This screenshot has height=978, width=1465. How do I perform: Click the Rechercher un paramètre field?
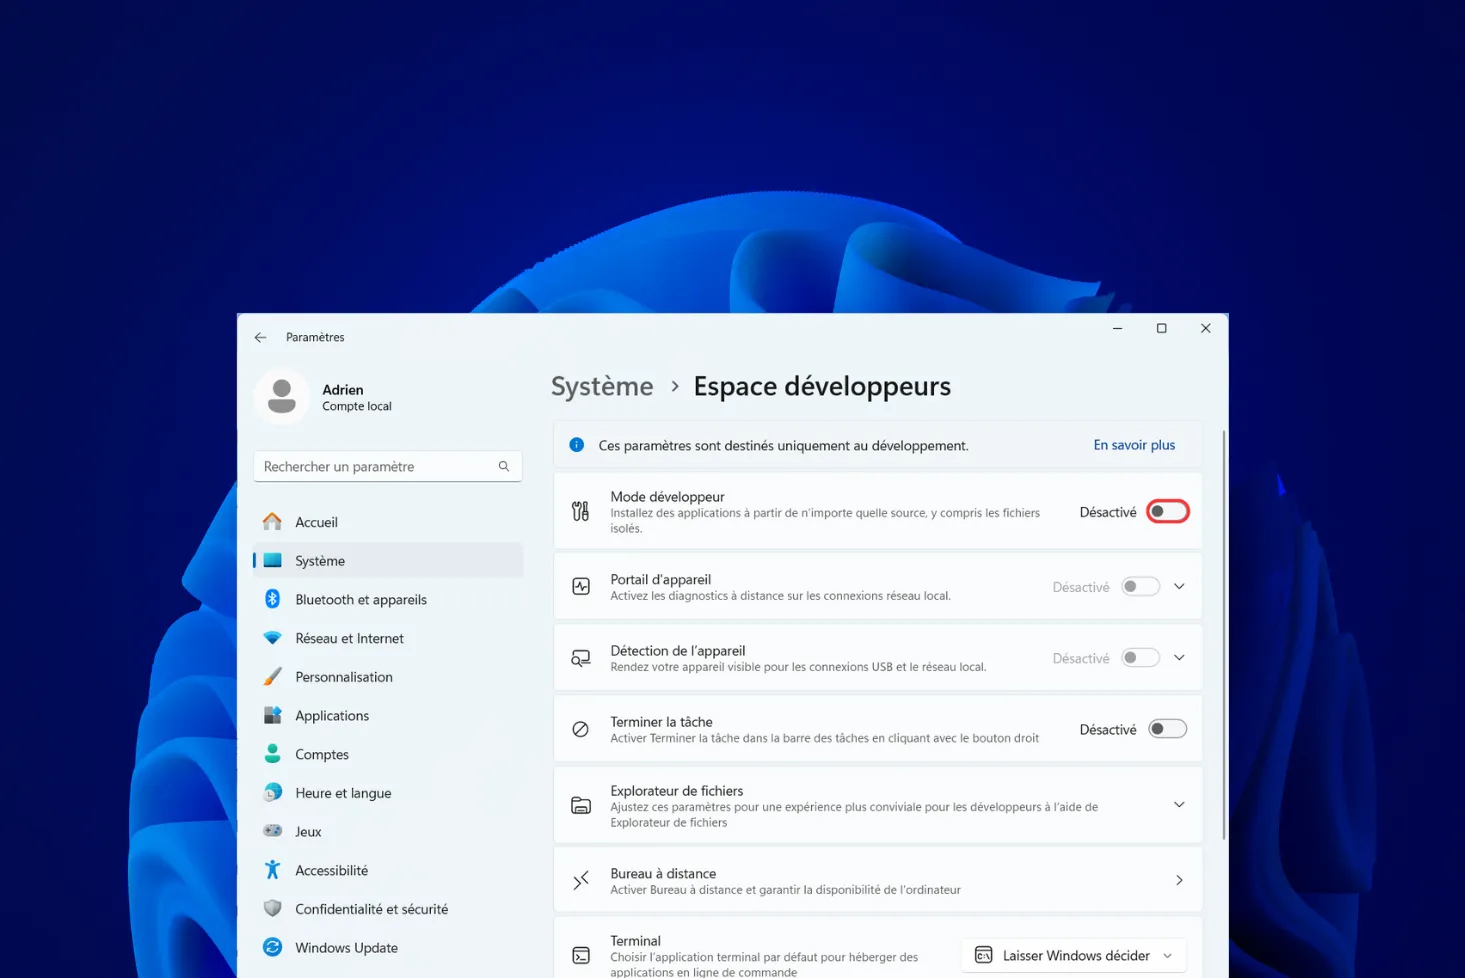[x=388, y=467]
